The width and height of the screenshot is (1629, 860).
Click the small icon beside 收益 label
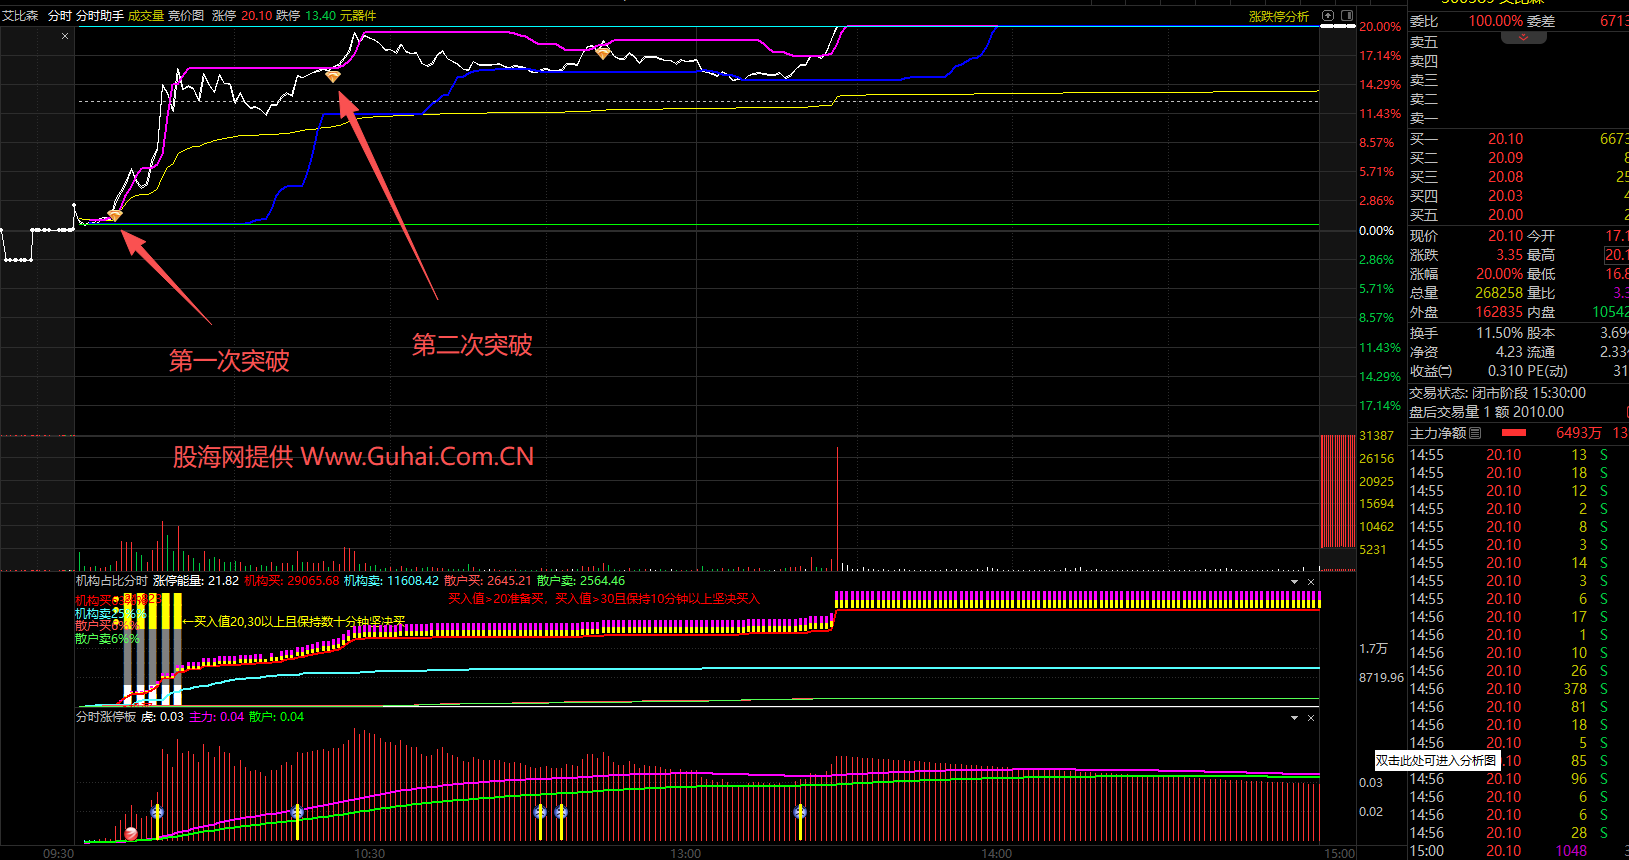(x=1446, y=371)
